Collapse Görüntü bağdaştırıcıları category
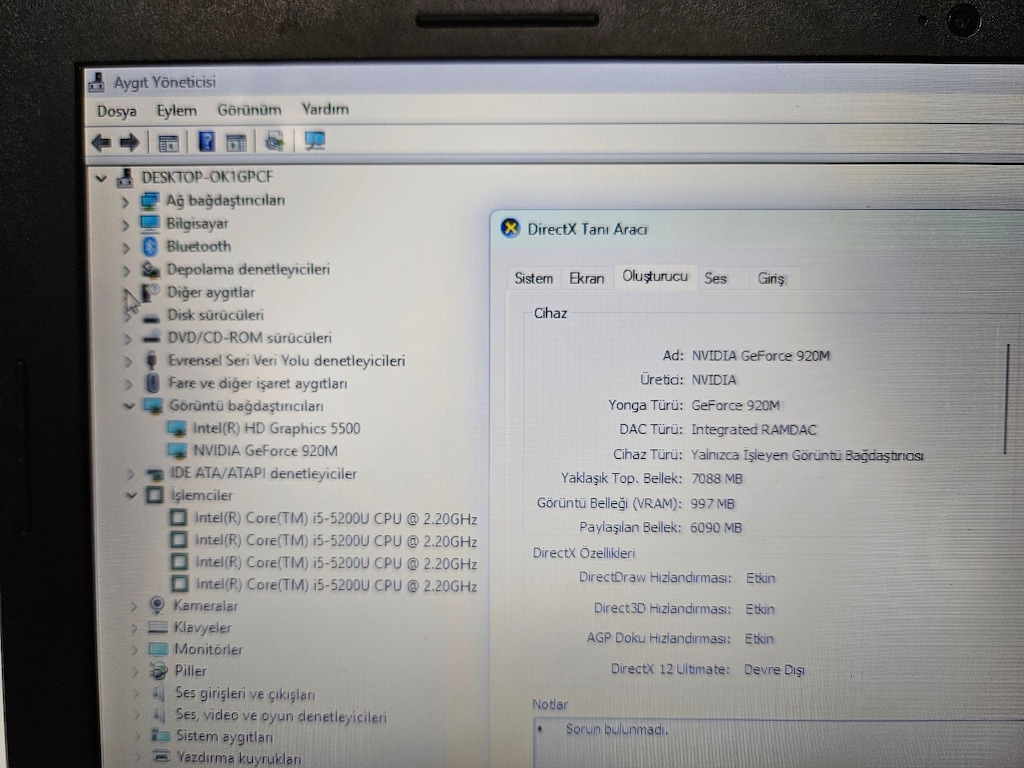The height and width of the screenshot is (768, 1024). [x=129, y=406]
